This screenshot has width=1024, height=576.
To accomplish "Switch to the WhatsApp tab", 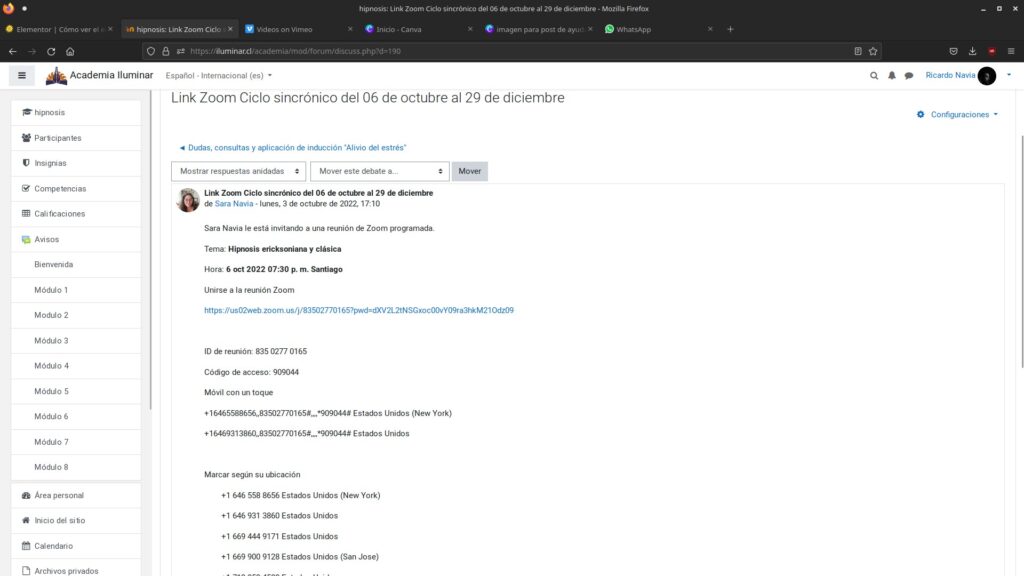I will 658,29.
